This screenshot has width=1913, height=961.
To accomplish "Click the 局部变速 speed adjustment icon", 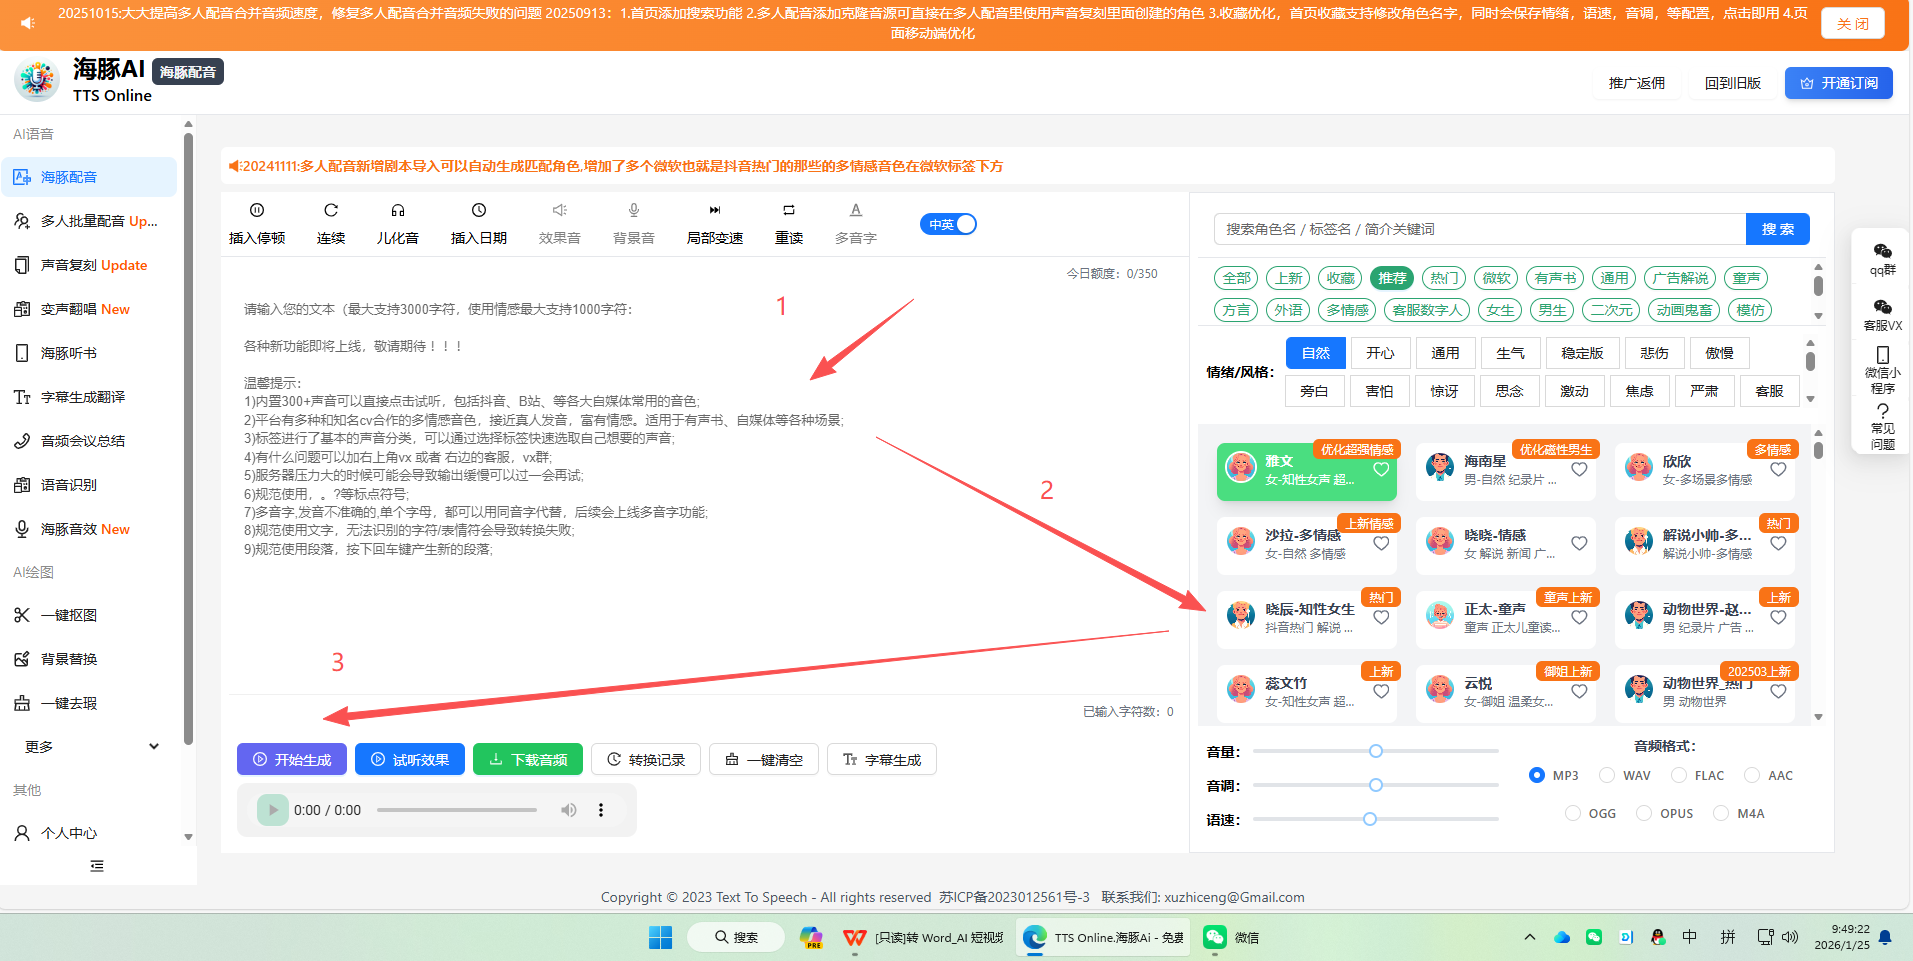I will coord(714,222).
